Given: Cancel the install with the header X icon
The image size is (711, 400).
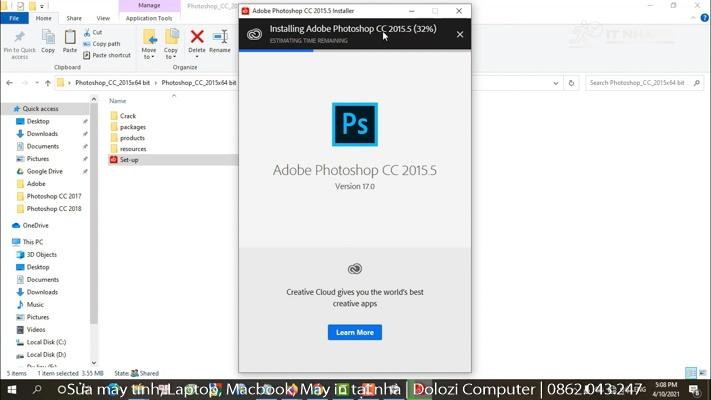Looking at the screenshot, I should pos(460,34).
